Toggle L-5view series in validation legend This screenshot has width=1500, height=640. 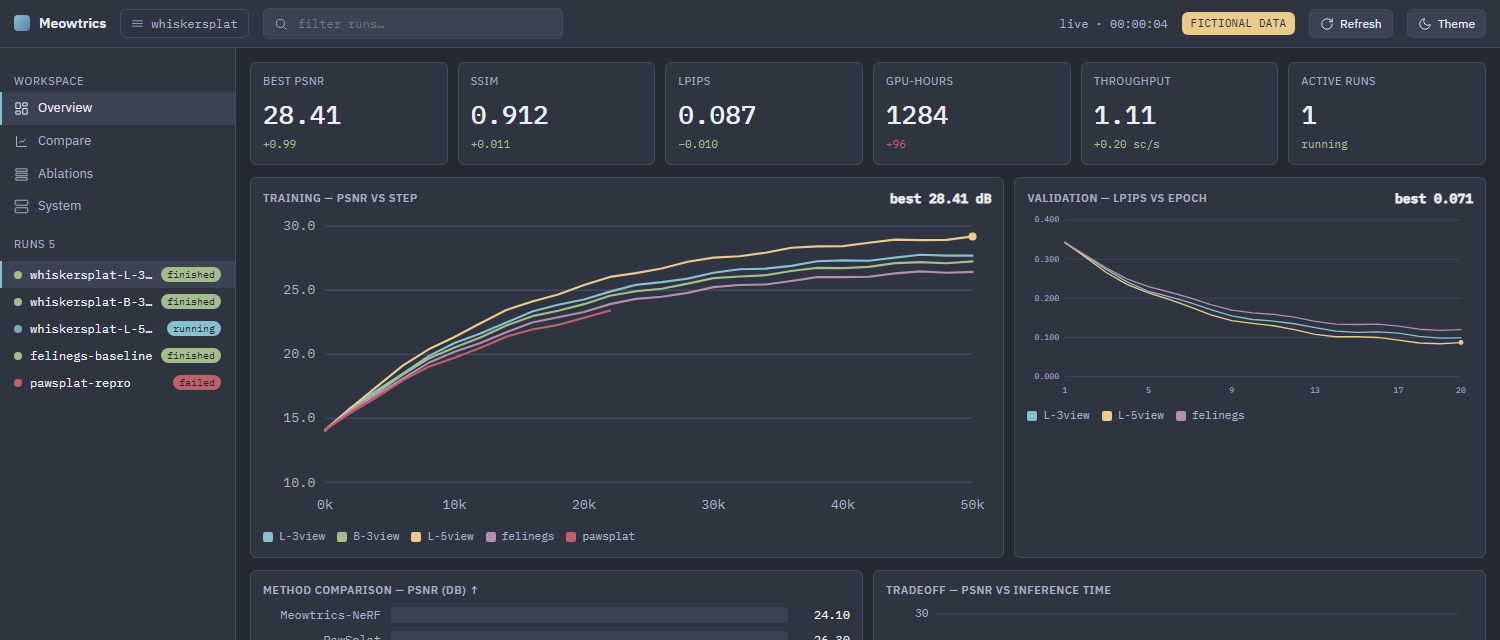pyautogui.click(x=1133, y=415)
